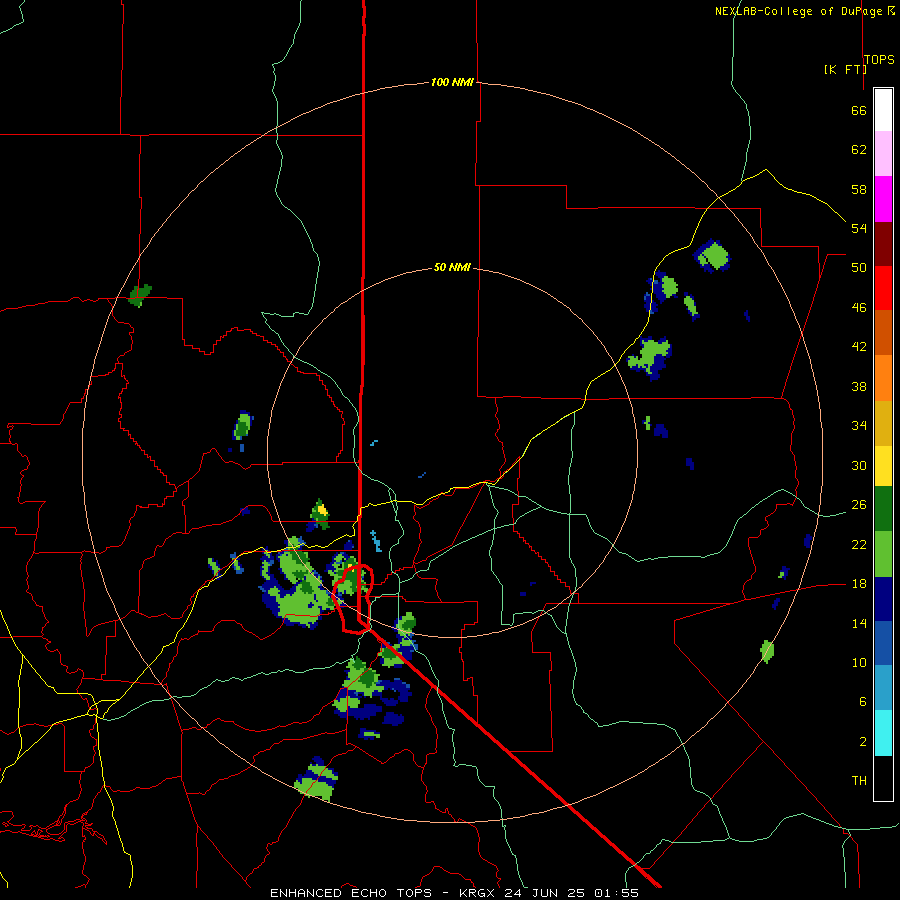Click the '38' legend value
The image size is (900, 900).
point(859,386)
